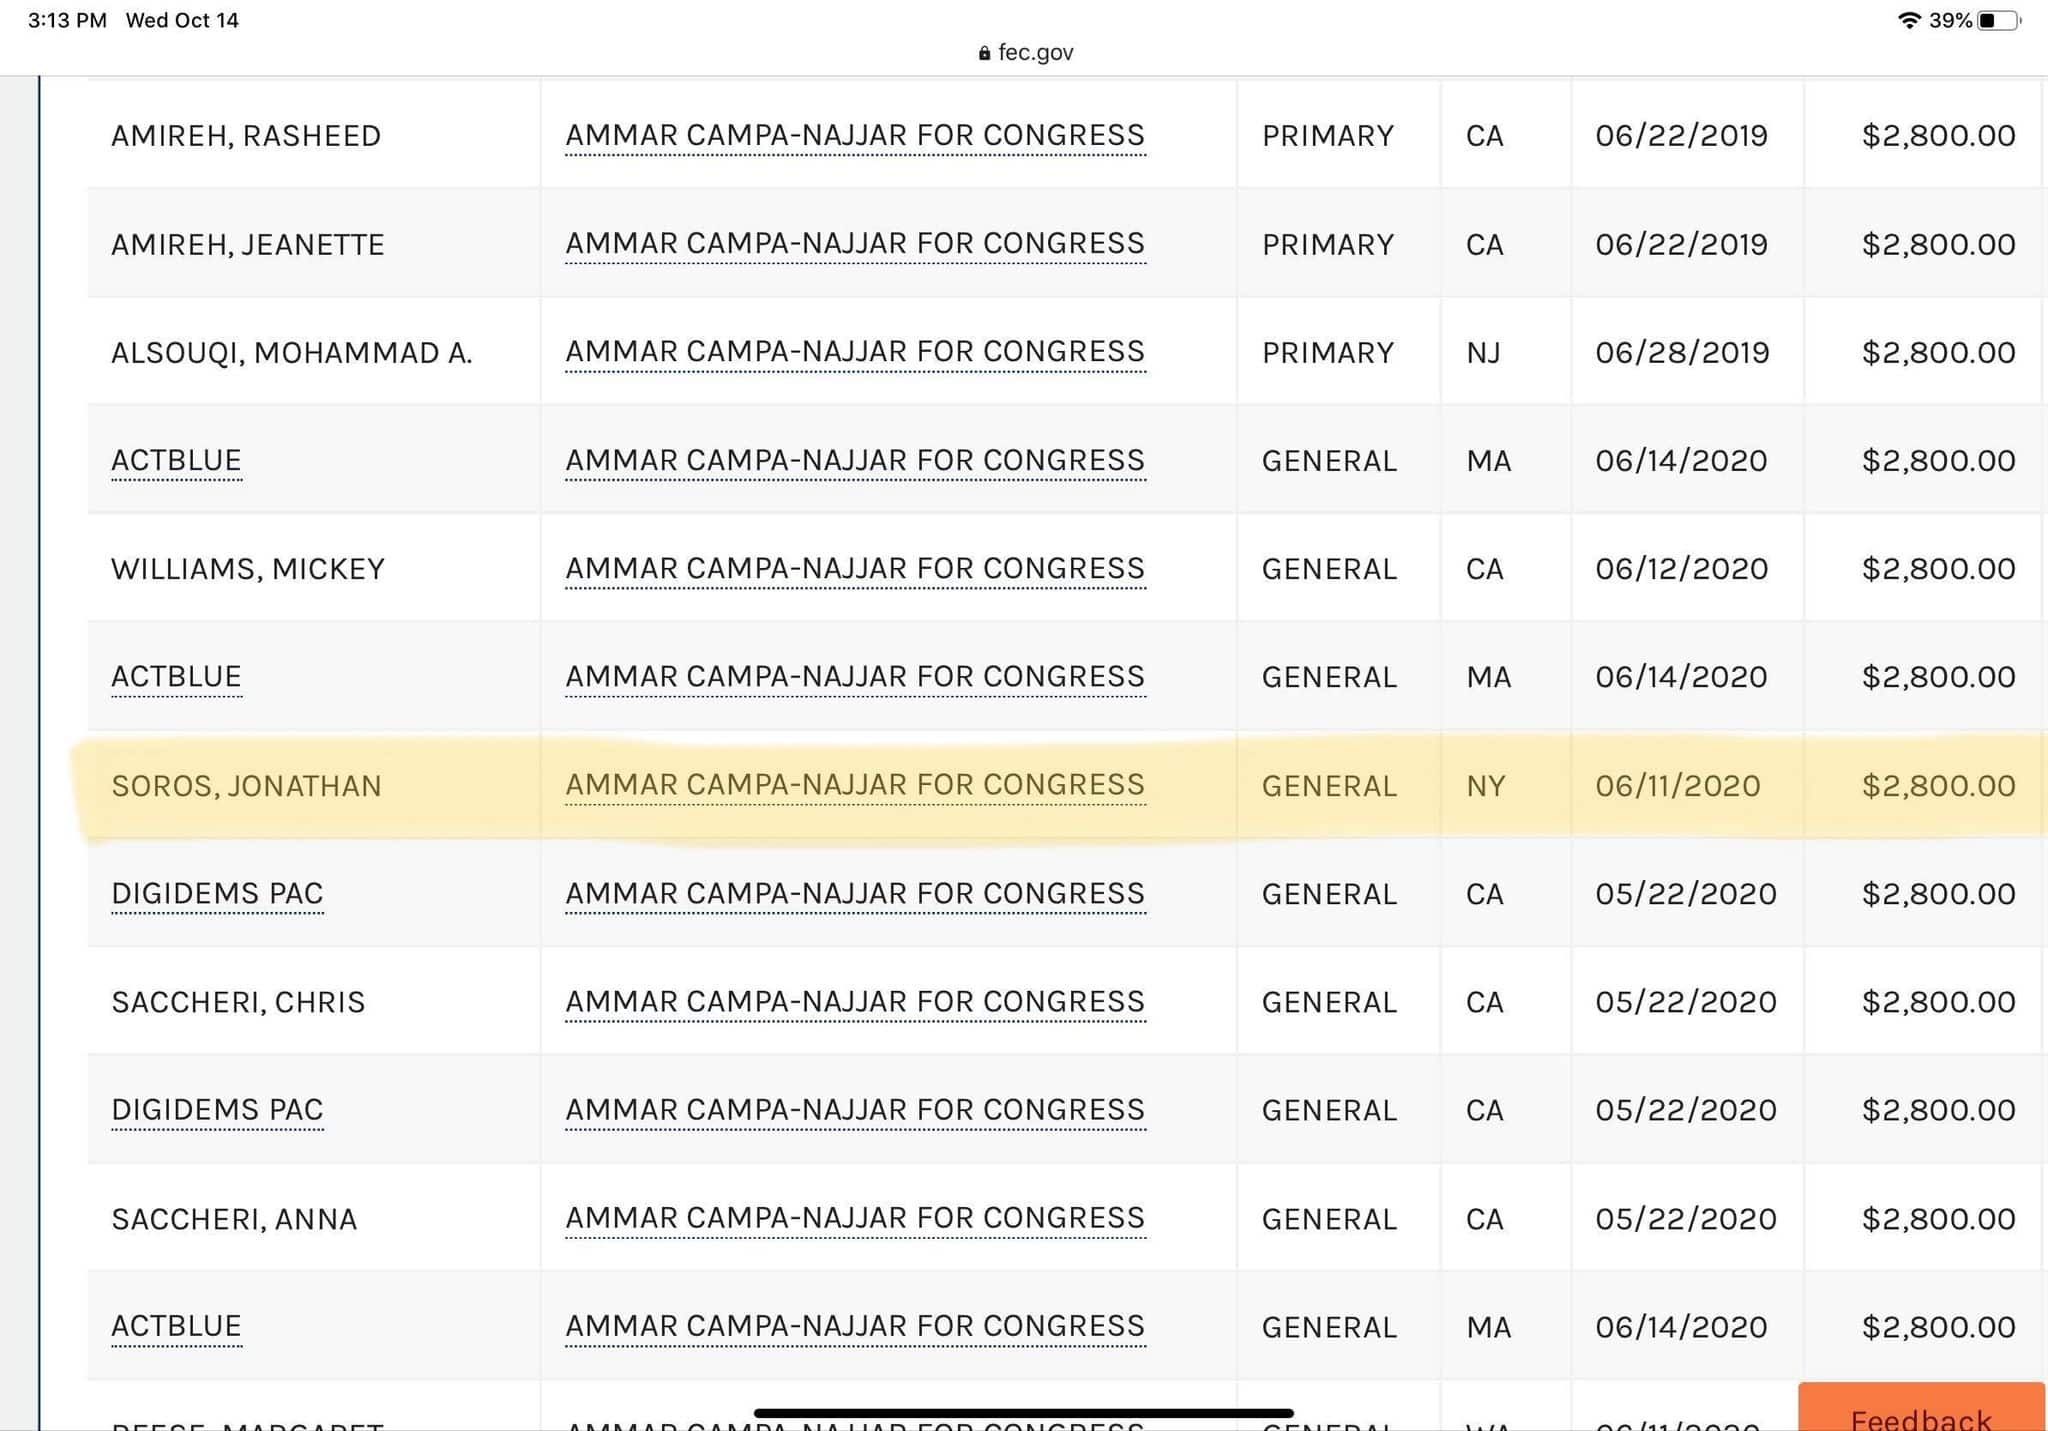Image resolution: width=2048 pixels, height=1431 pixels.
Task: Open the orange Feedback button
Action: pos(1920,1412)
